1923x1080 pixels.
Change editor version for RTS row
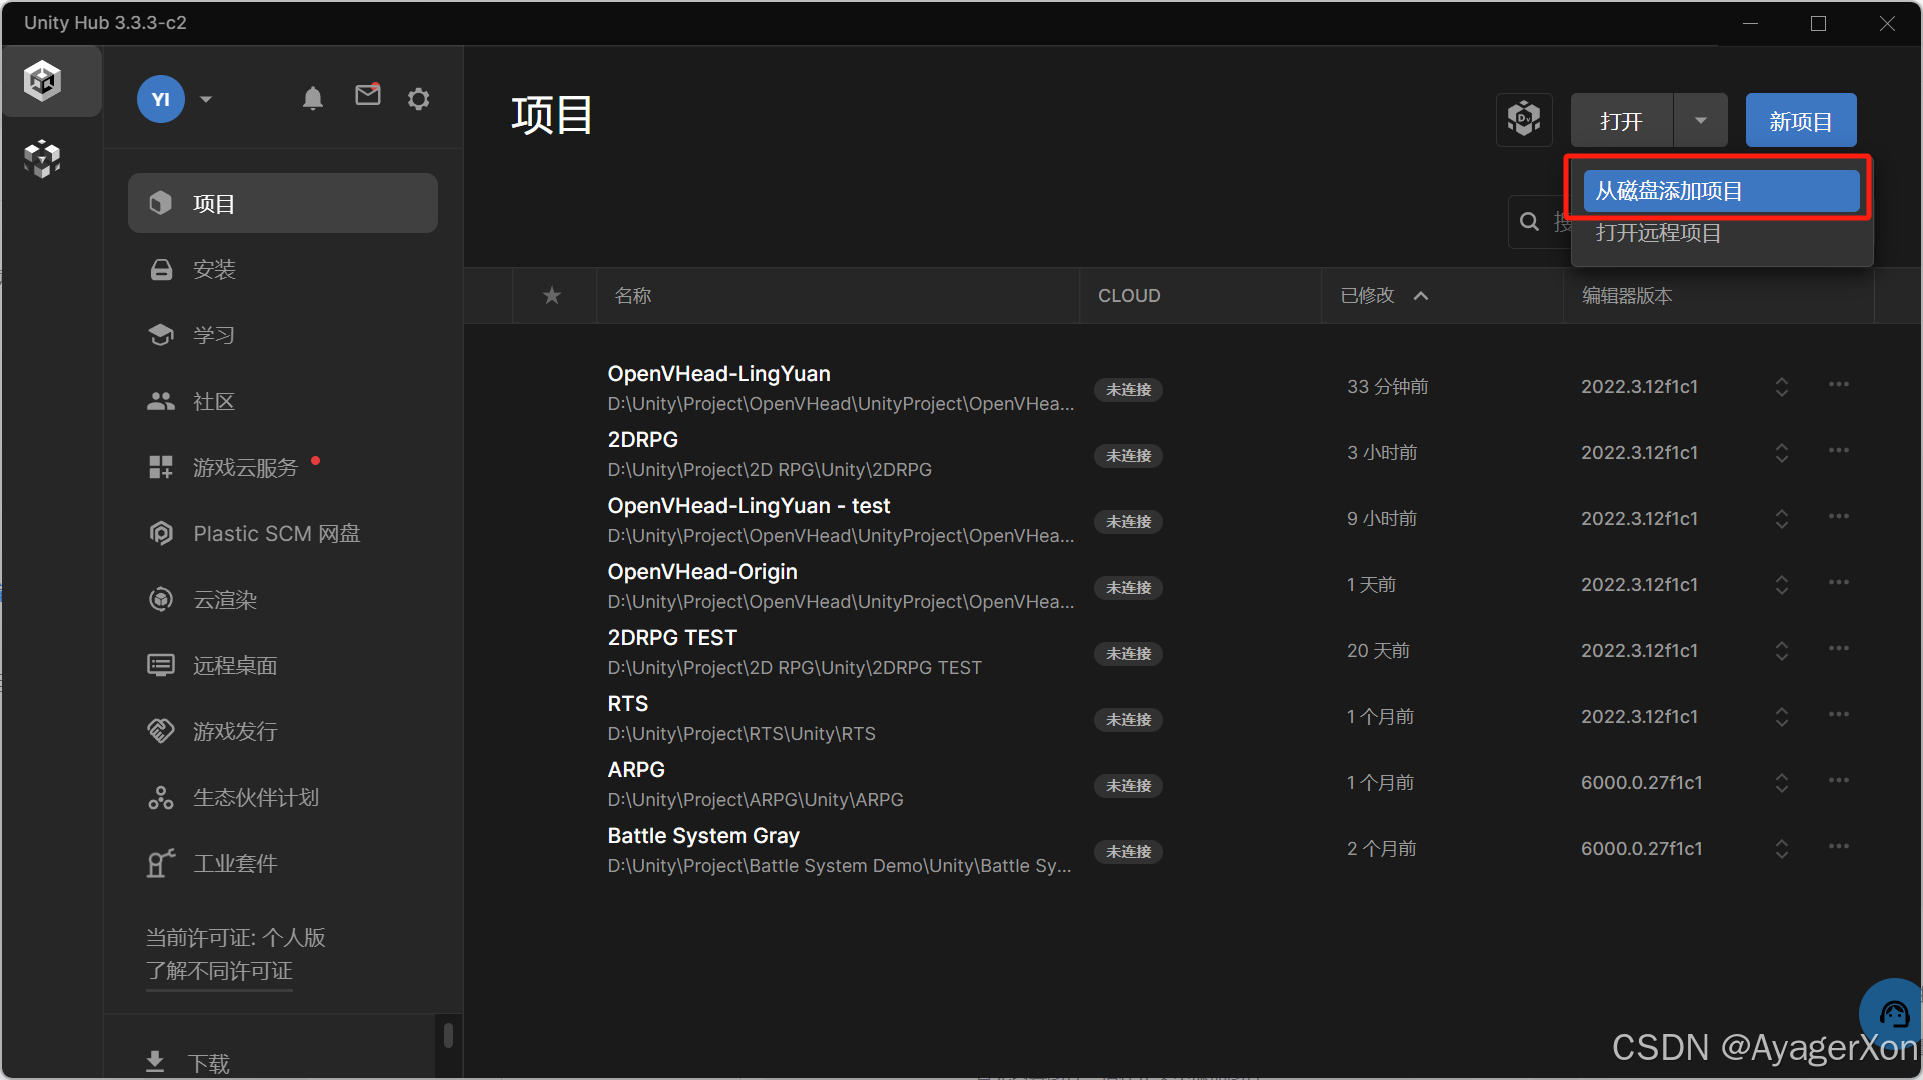(1782, 717)
